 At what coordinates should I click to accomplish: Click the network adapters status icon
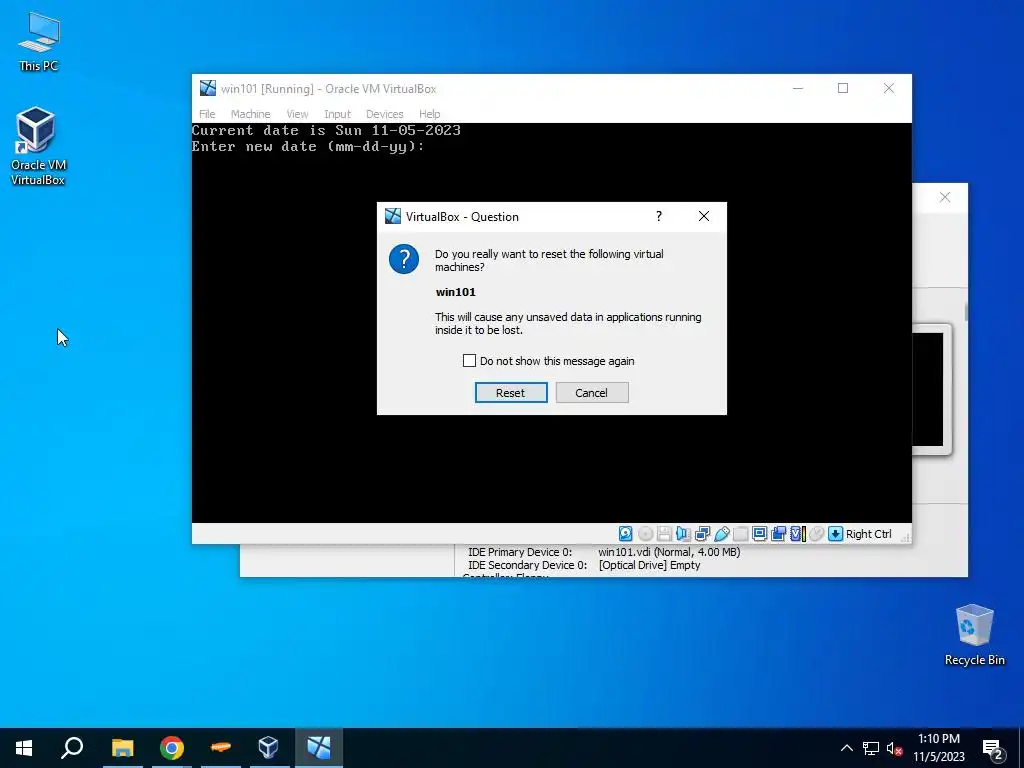coord(702,534)
